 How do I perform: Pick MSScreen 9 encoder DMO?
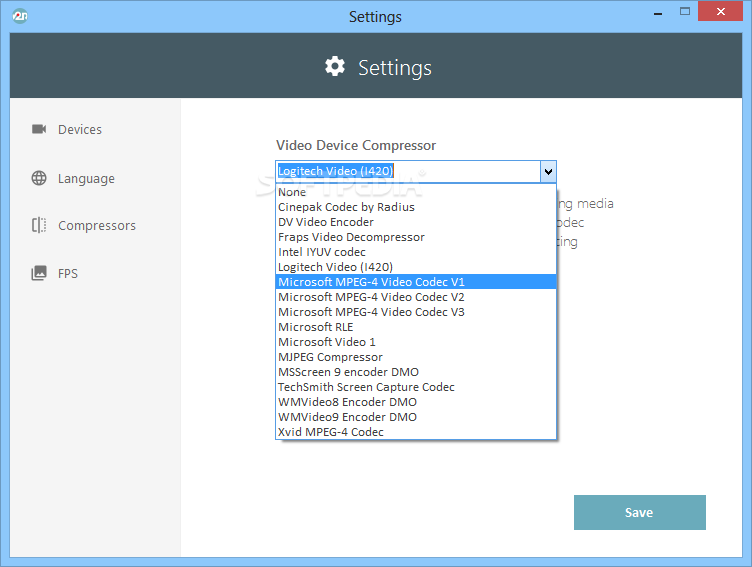click(416, 372)
